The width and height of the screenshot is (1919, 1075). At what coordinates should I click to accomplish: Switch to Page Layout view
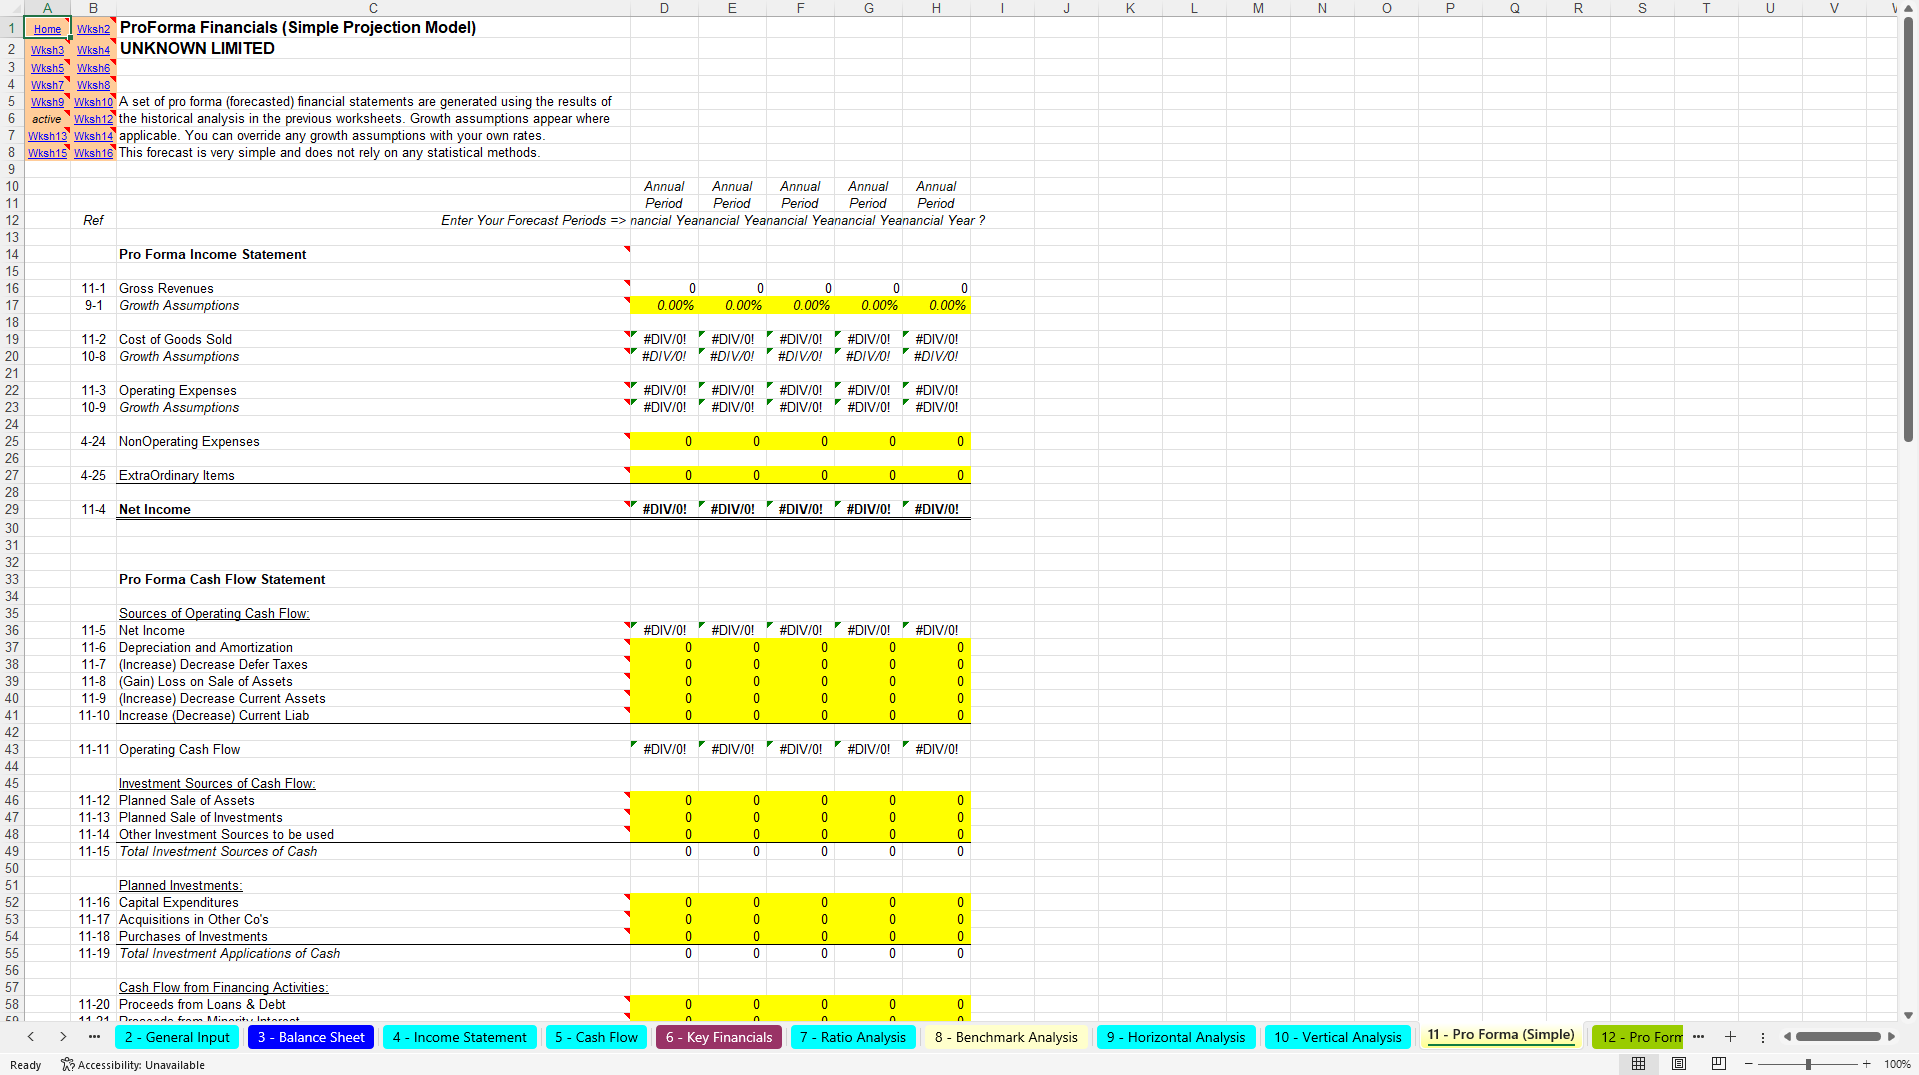tap(1679, 1064)
